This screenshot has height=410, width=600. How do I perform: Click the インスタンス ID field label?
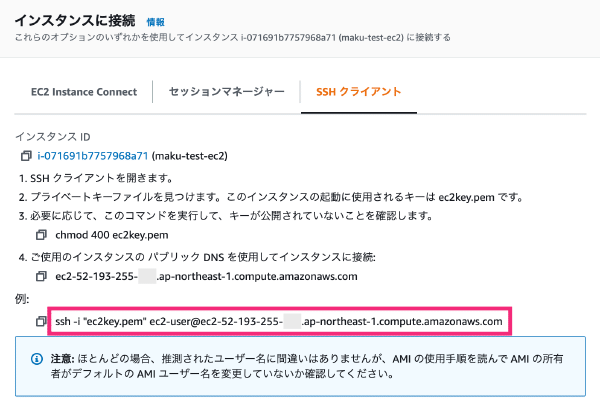point(53,137)
